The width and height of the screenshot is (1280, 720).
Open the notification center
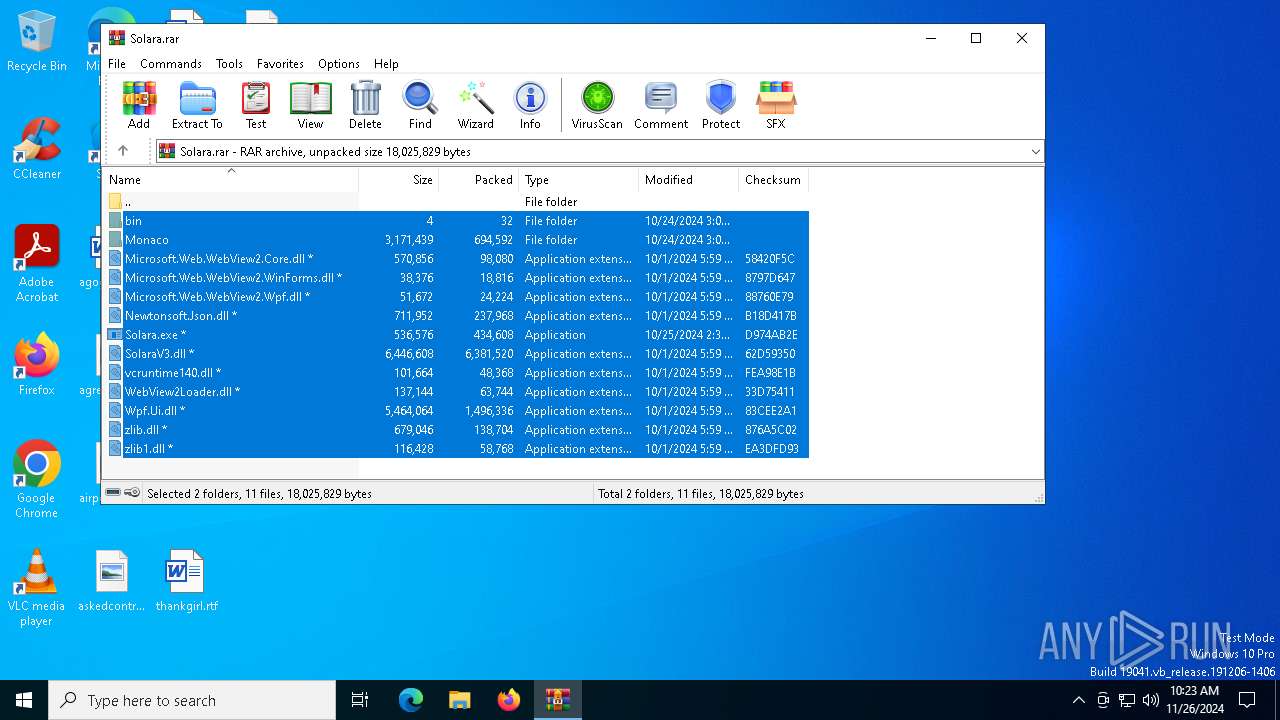(1247, 700)
